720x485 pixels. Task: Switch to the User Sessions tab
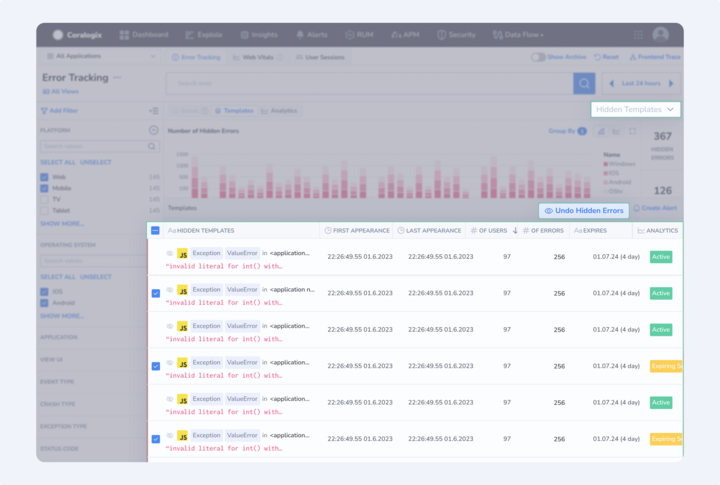coord(320,57)
